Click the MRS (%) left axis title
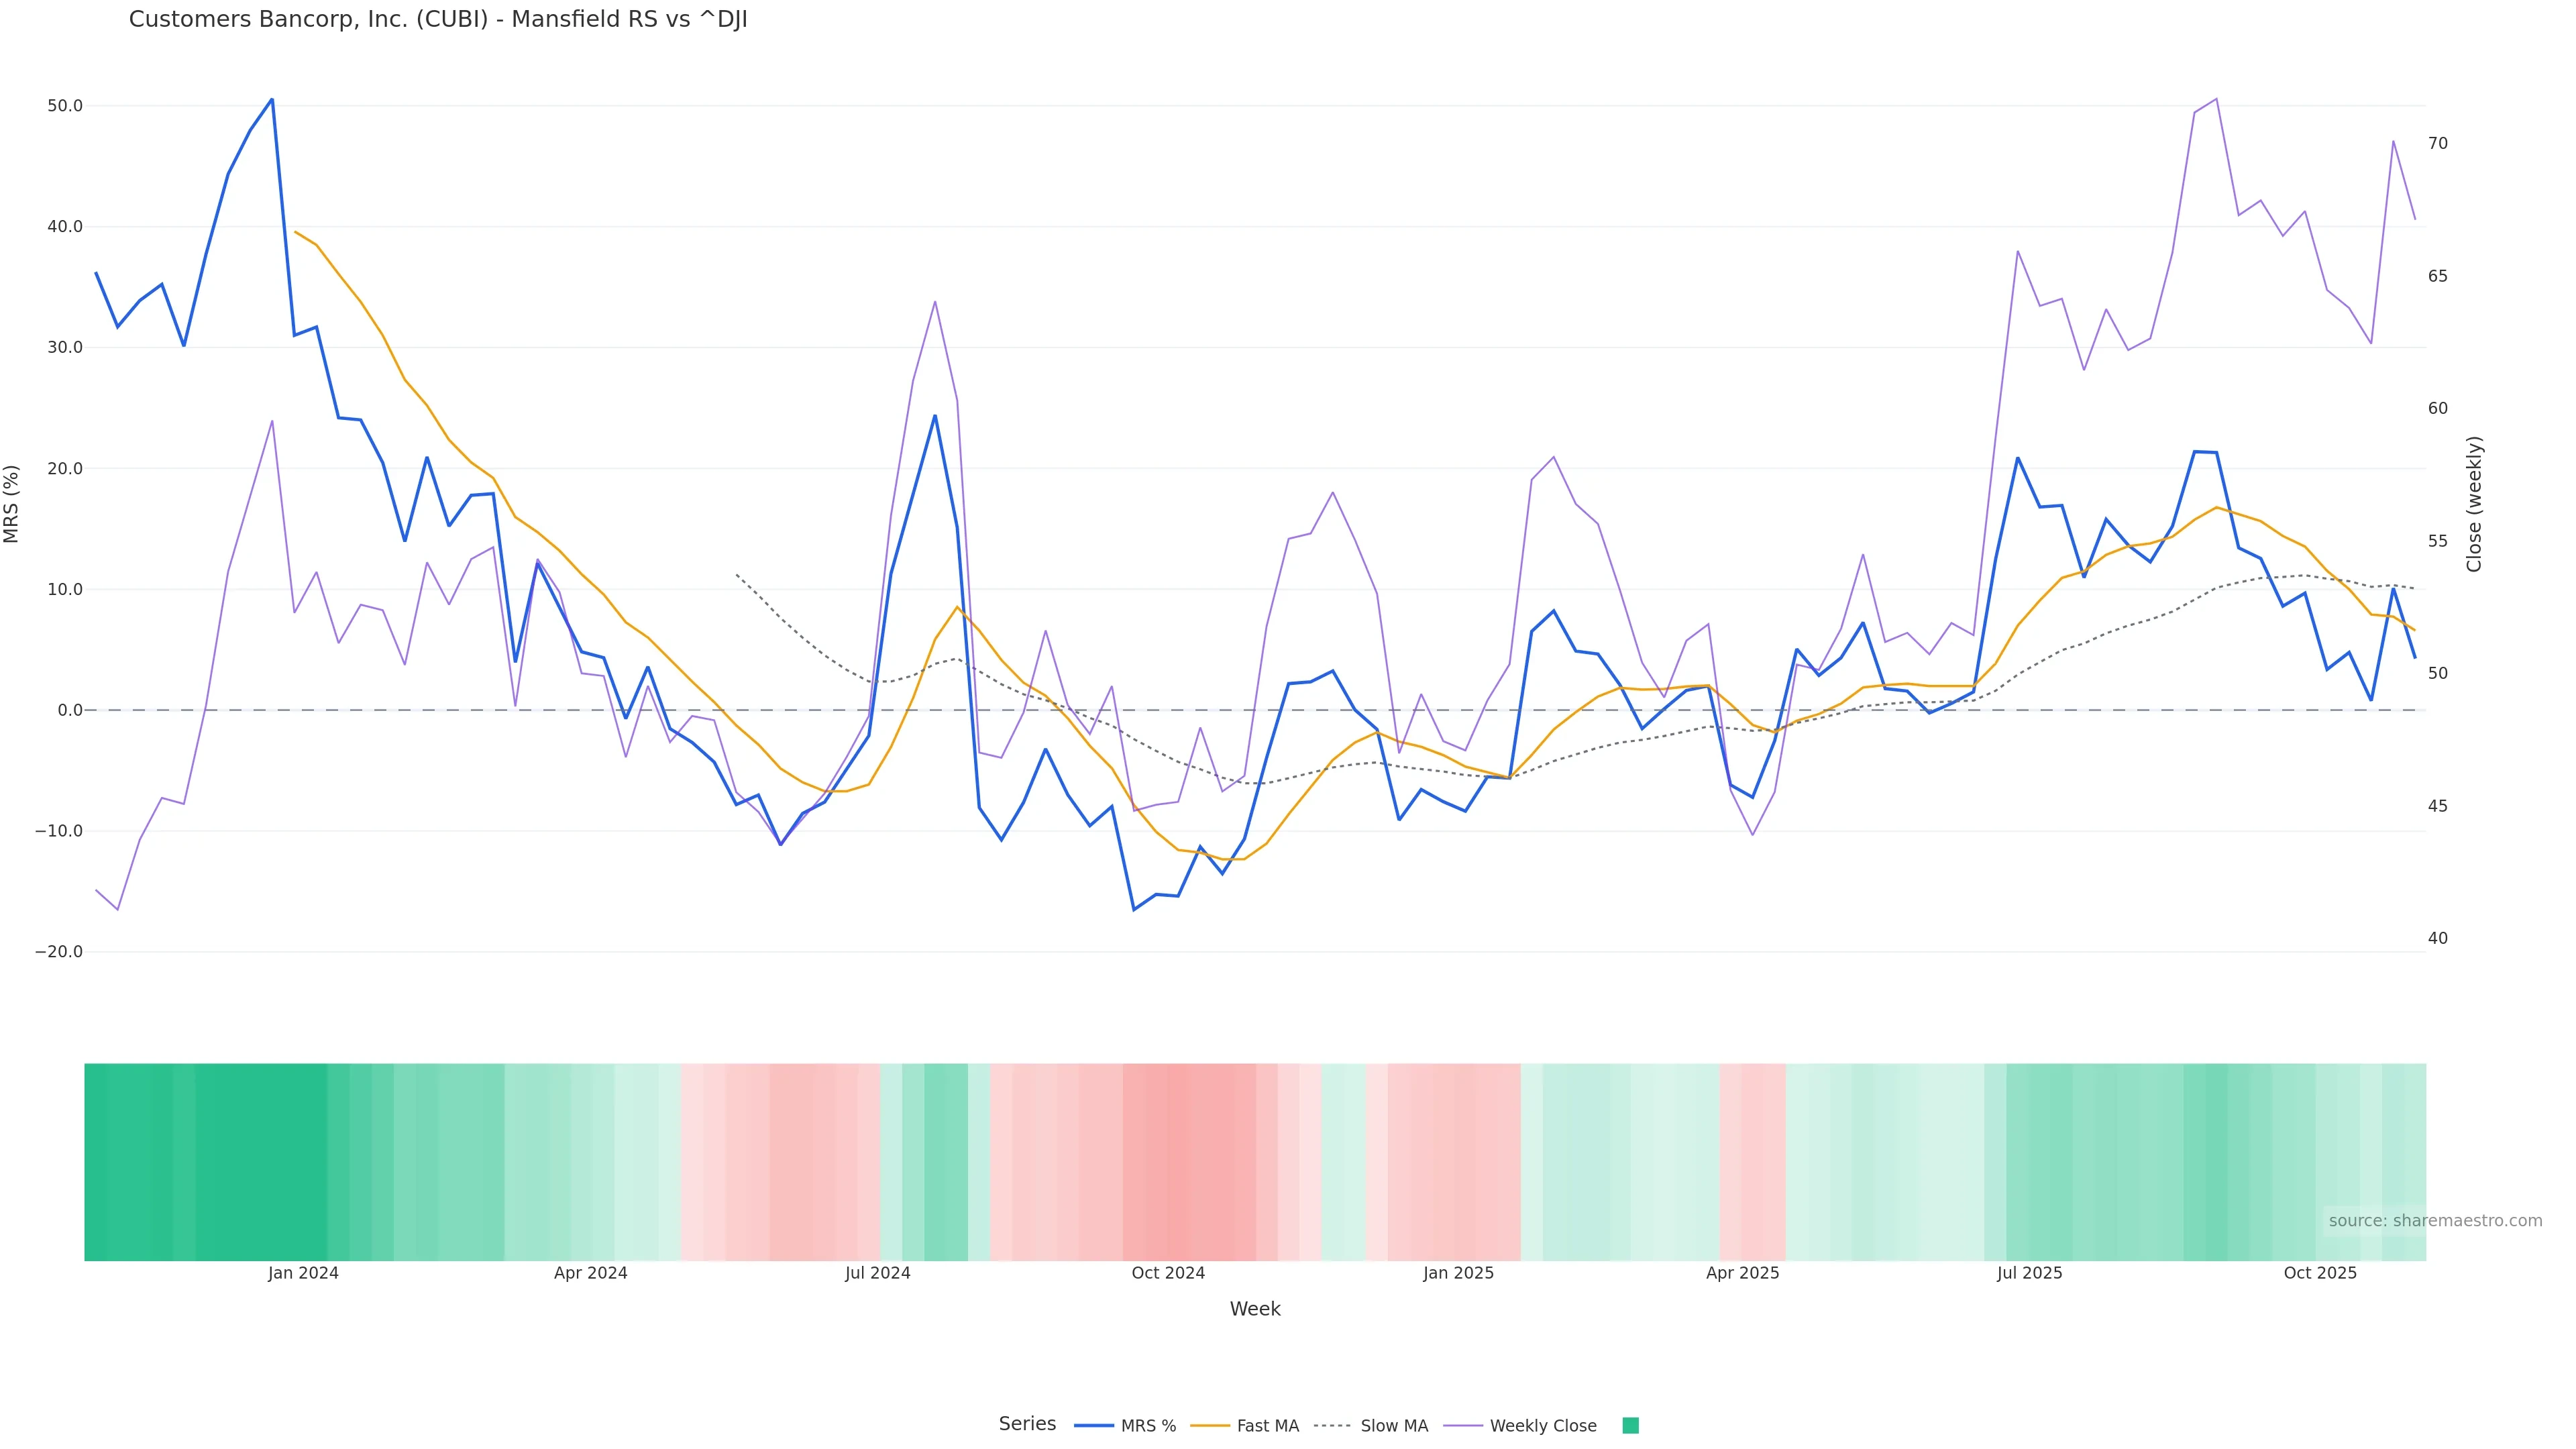Screen dimensions: 2576x1449 pos(12,504)
